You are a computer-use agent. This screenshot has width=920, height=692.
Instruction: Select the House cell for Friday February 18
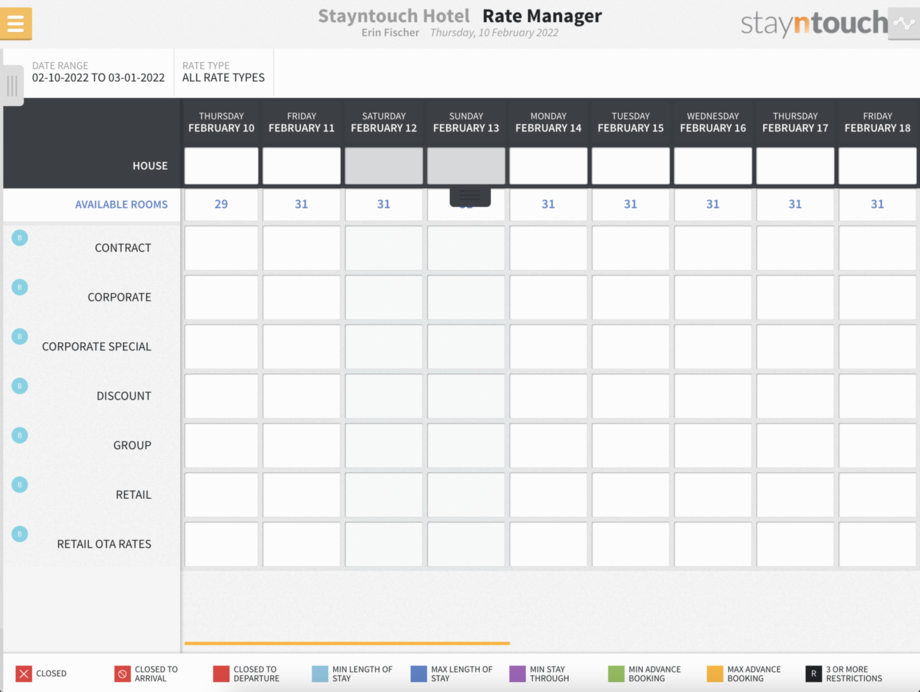click(877, 166)
